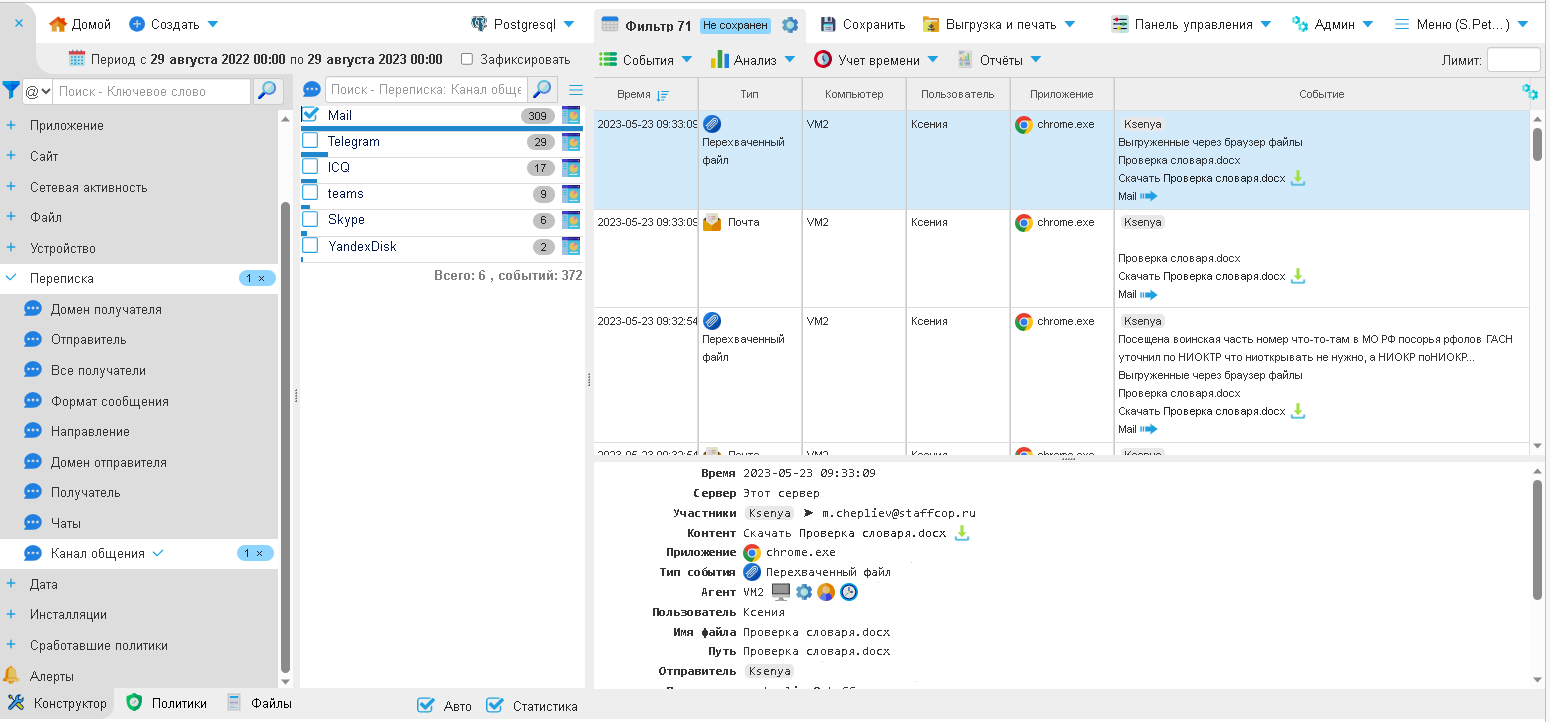Go to Домой
The height and width of the screenshot is (722, 1550).
pos(80,24)
